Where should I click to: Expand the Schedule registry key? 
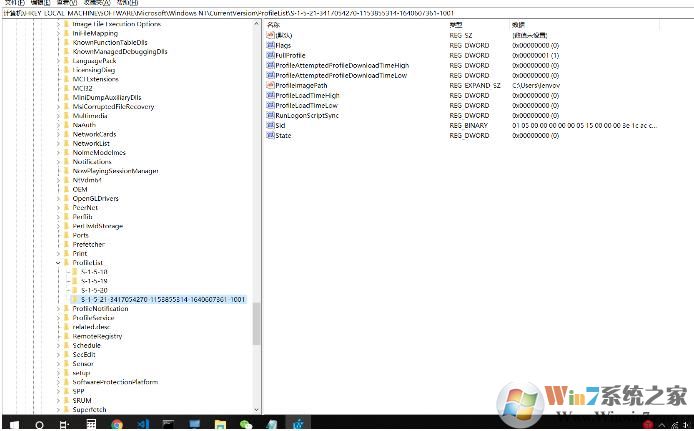point(59,345)
